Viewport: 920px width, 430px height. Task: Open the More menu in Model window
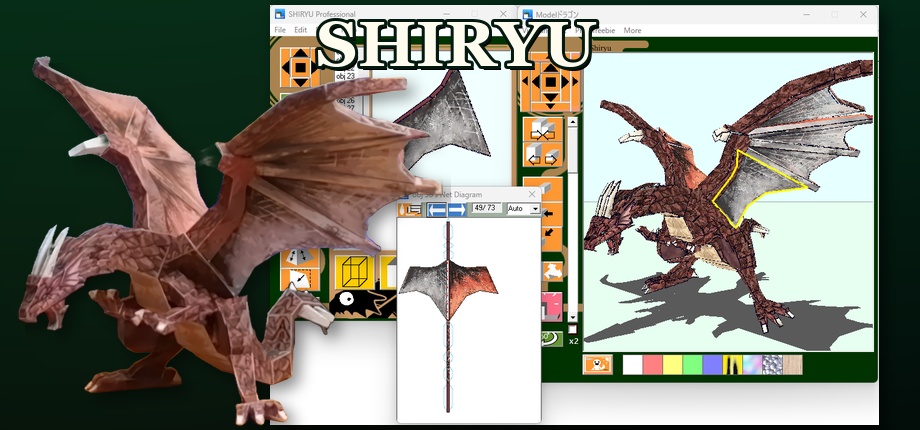click(x=632, y=31)
